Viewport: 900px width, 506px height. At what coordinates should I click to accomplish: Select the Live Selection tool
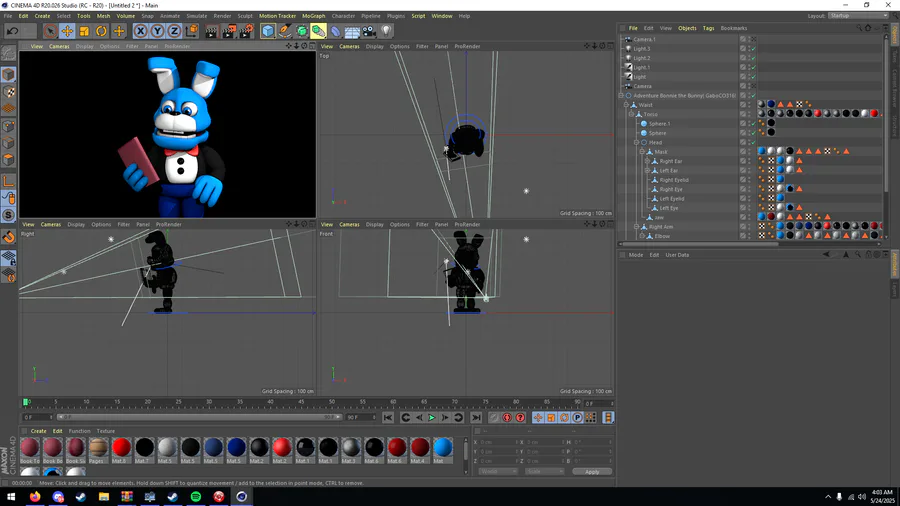[50, 31]
